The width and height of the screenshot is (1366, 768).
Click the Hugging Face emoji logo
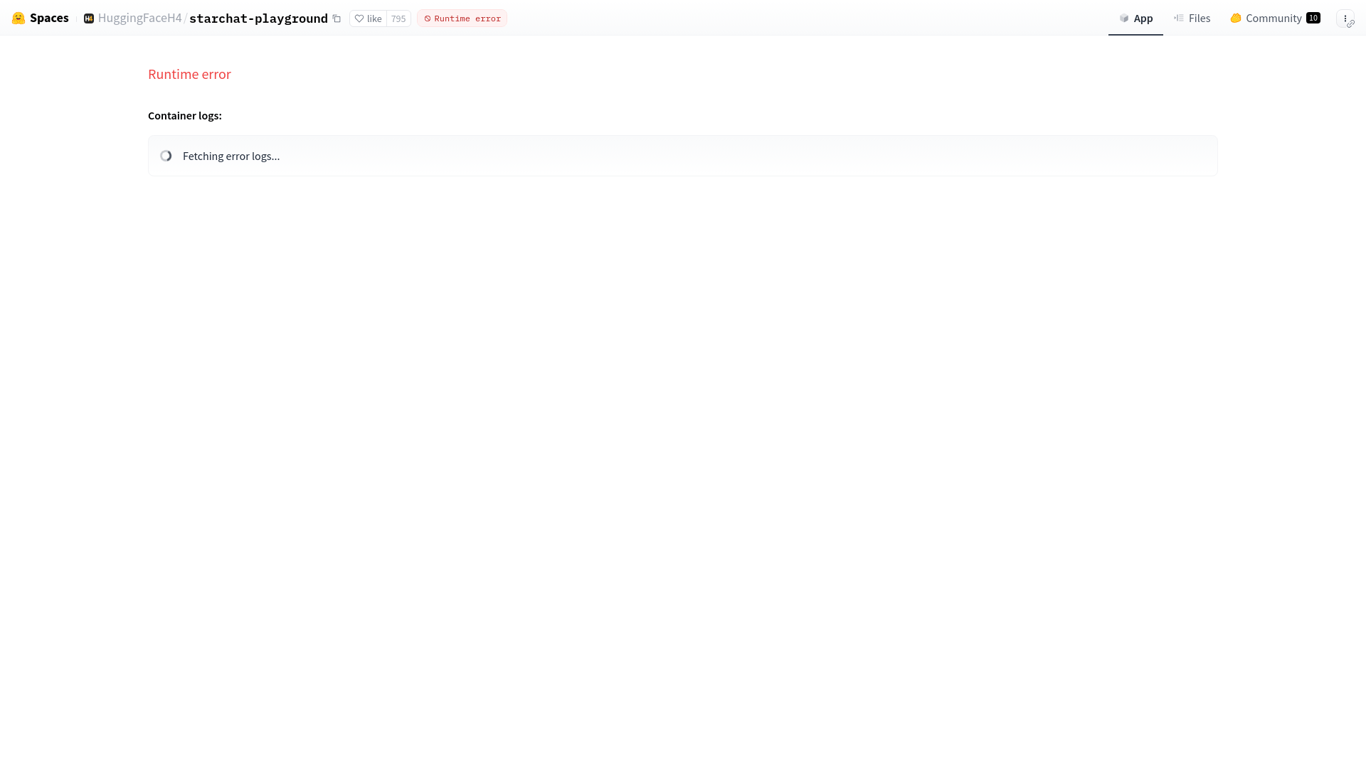pos(18,18)
